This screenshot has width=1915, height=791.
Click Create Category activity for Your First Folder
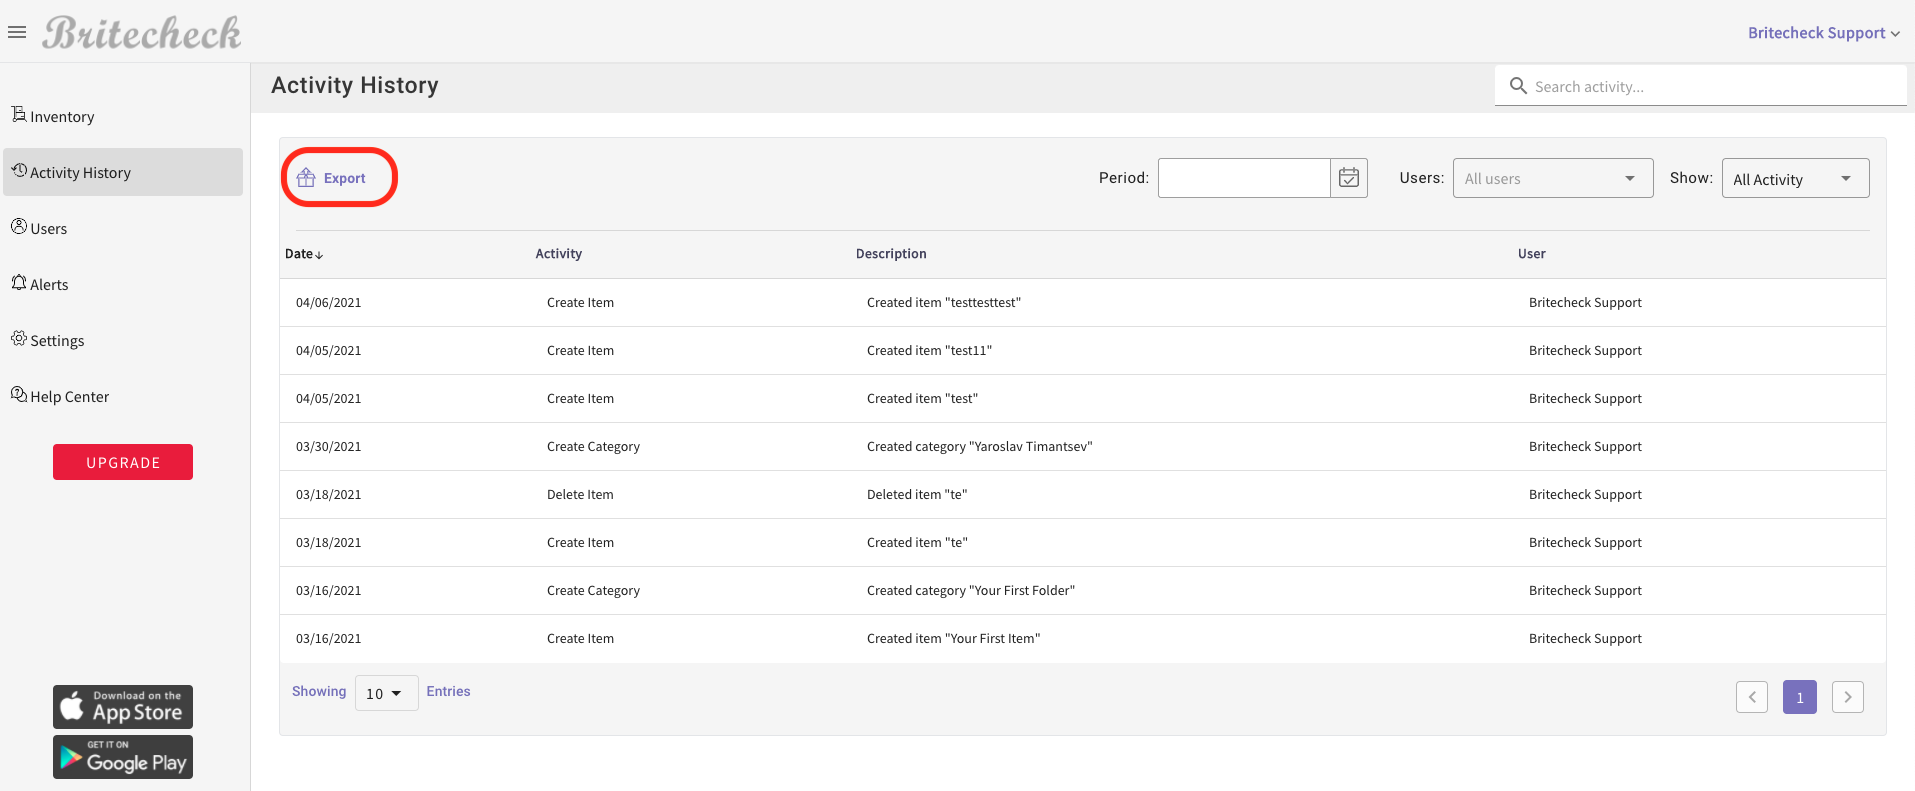coord(593,591)
